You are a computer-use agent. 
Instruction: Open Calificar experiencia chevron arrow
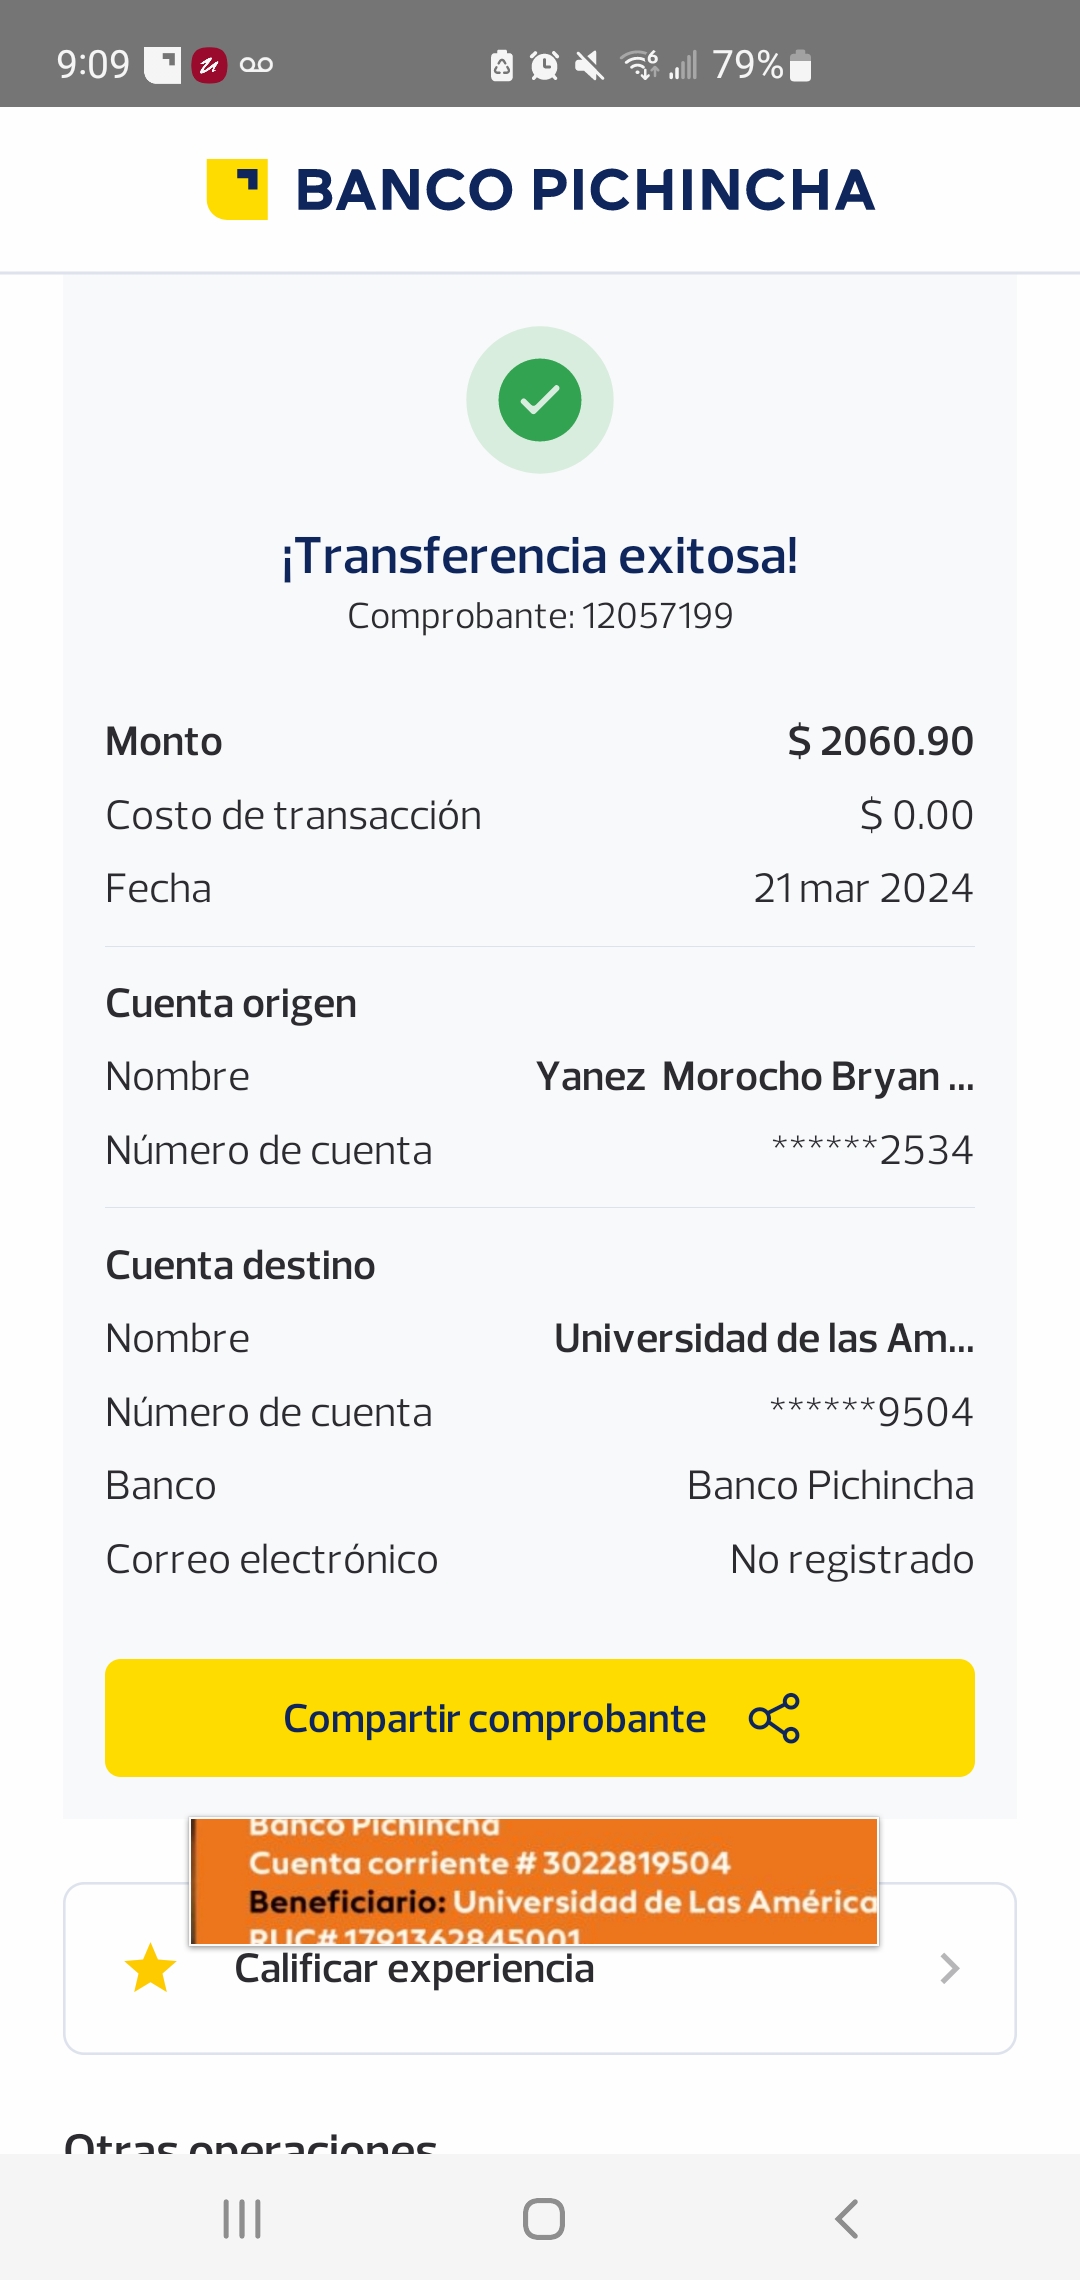click(x=949, y=1968)
